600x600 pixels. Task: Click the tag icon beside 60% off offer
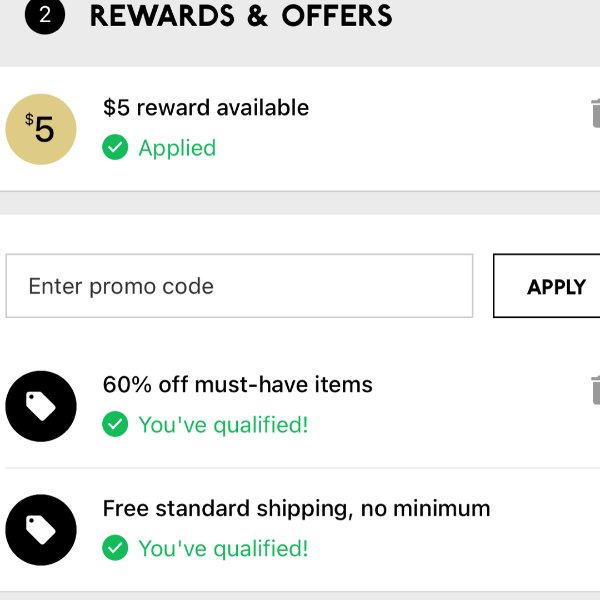[41, 406]
